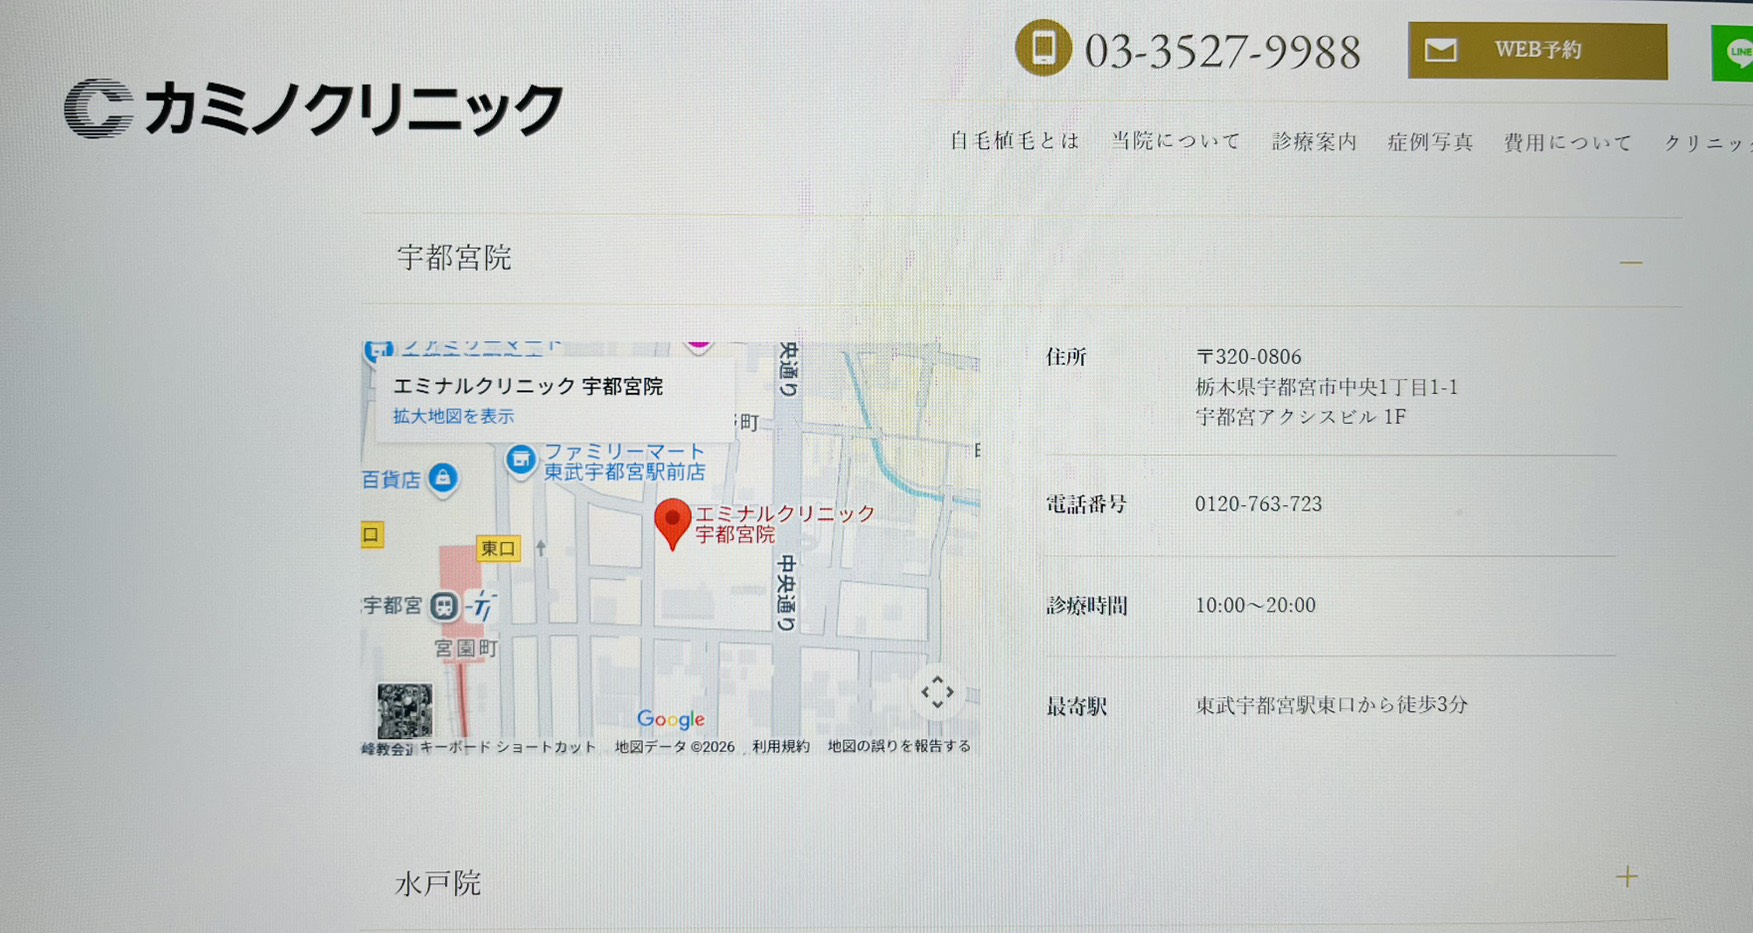The width and height of the screenshot is (1753, 933).
Task: Open the 当院について menu
Action: [x=1175, y=141]
